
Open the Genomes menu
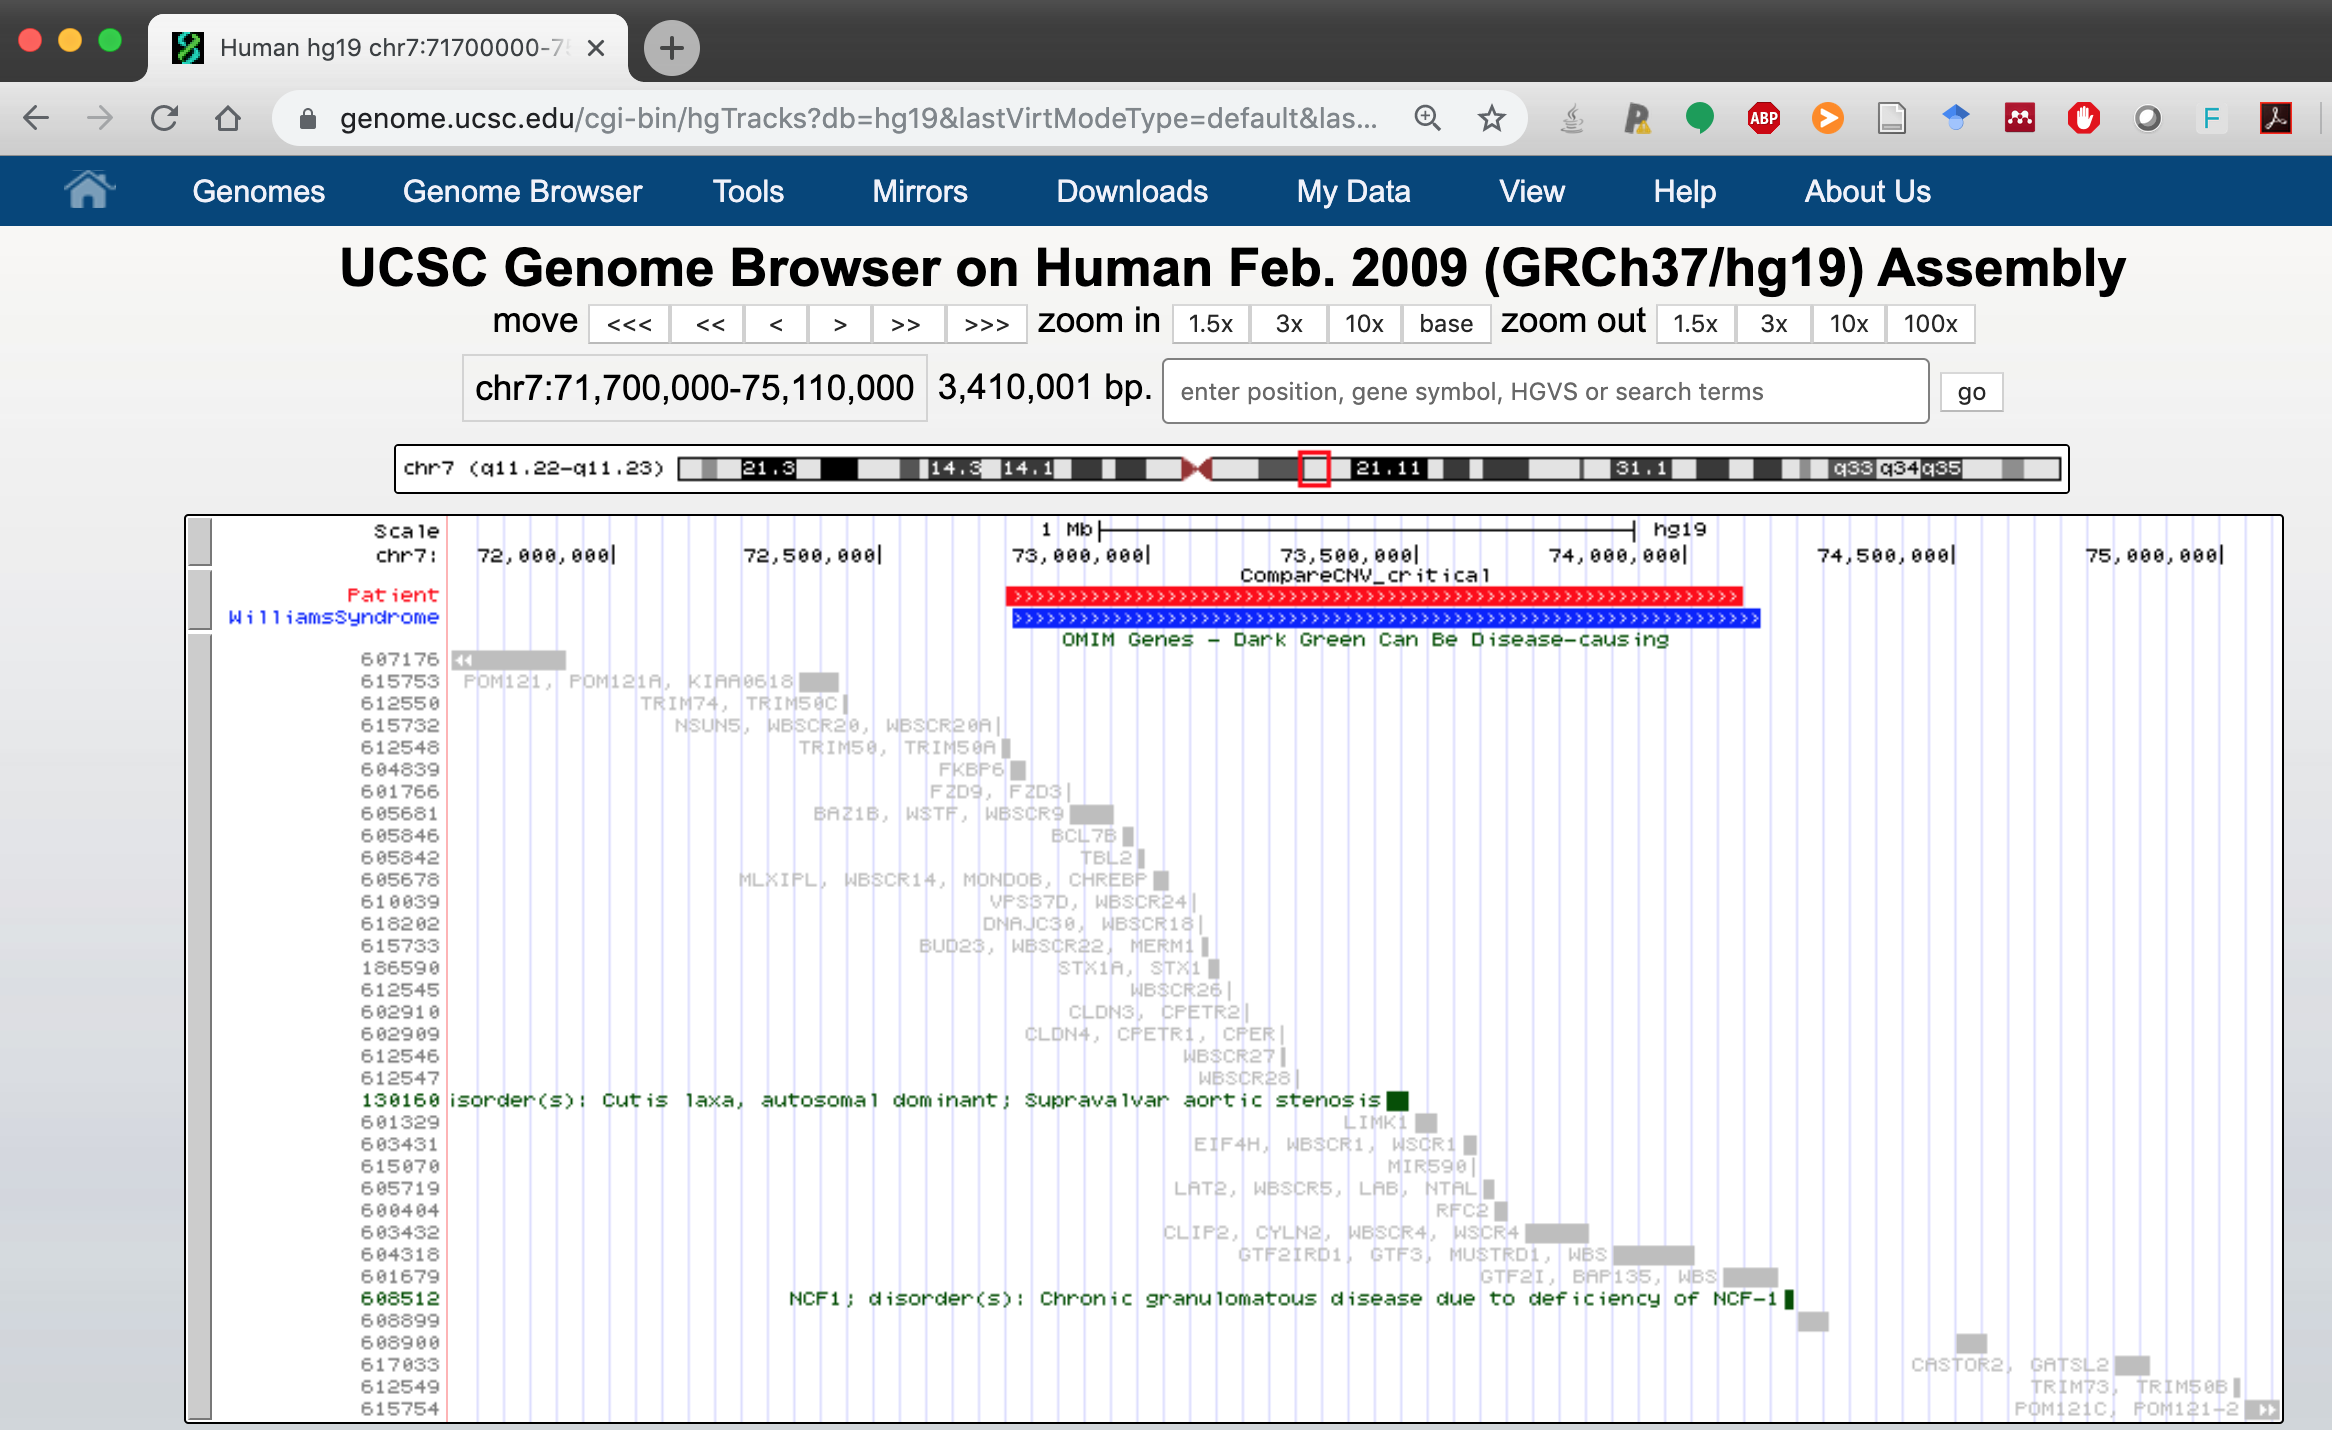click(x=258, y=191)
